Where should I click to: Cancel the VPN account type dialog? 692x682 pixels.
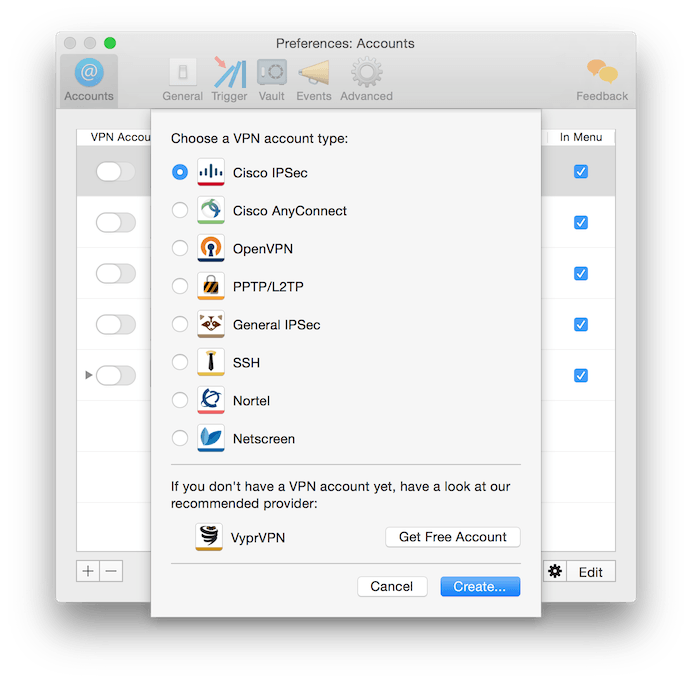point(392,587)
